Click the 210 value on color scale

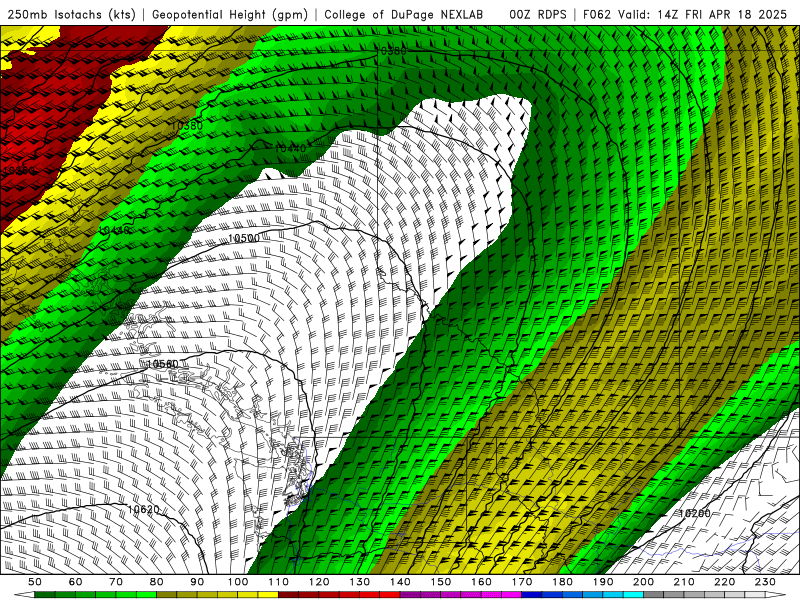684,582
